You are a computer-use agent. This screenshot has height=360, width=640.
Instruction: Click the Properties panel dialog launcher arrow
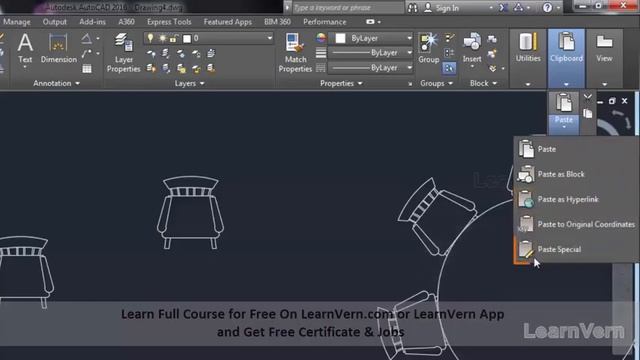tap(410, 84)
